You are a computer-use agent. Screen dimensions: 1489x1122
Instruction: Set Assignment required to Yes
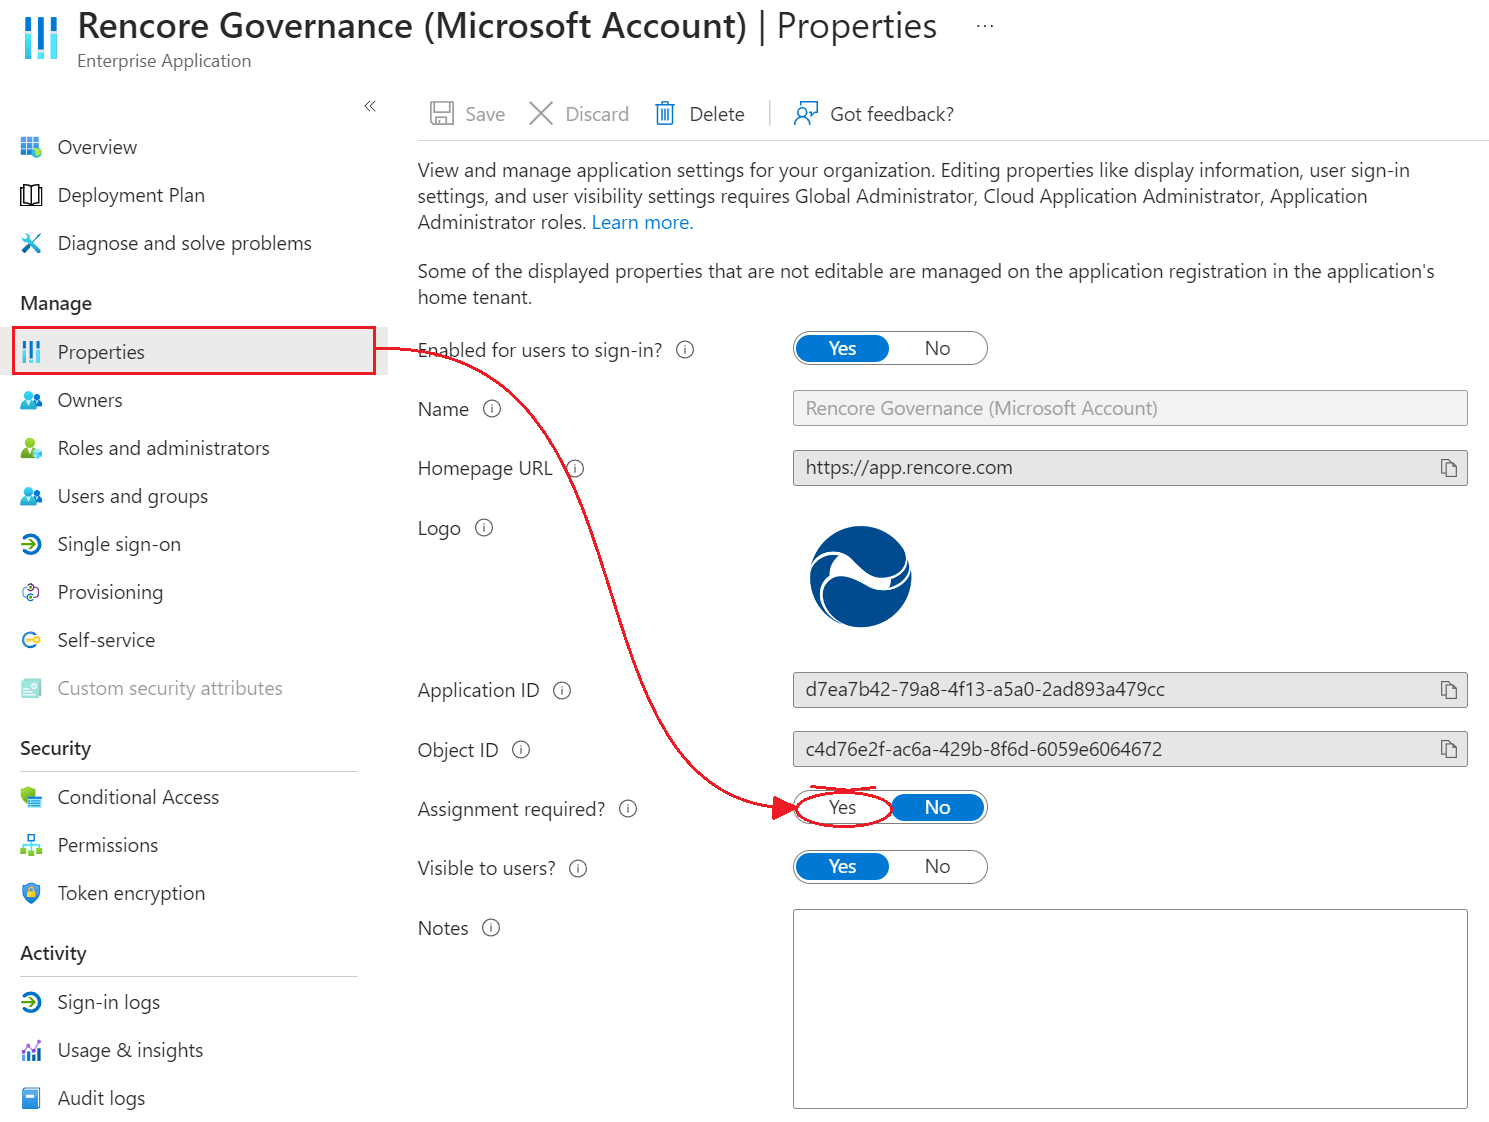(x=842, y=807)
